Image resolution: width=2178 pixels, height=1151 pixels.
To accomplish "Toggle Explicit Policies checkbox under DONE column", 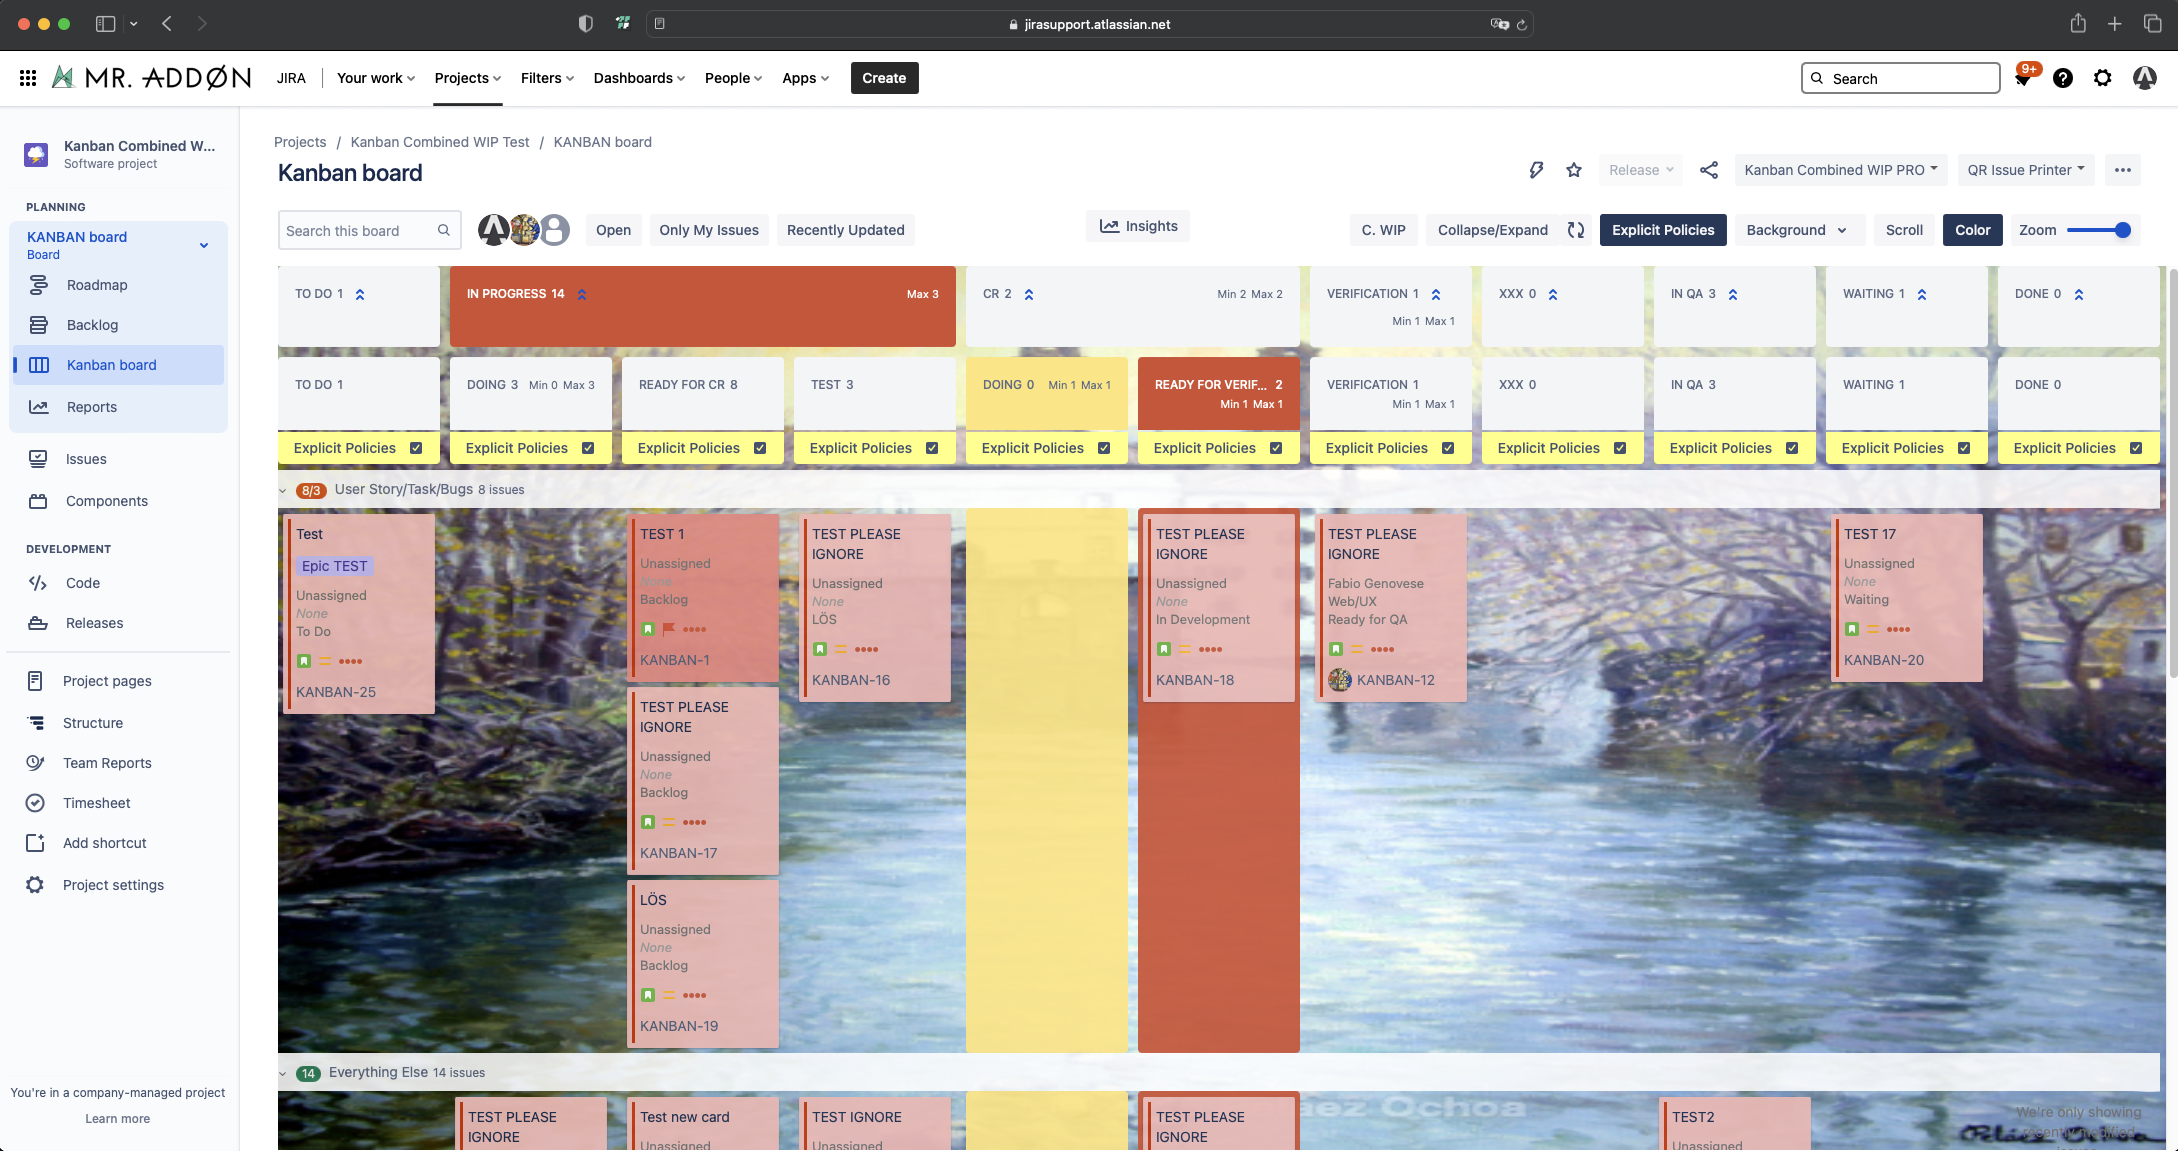I will 2136,448.
